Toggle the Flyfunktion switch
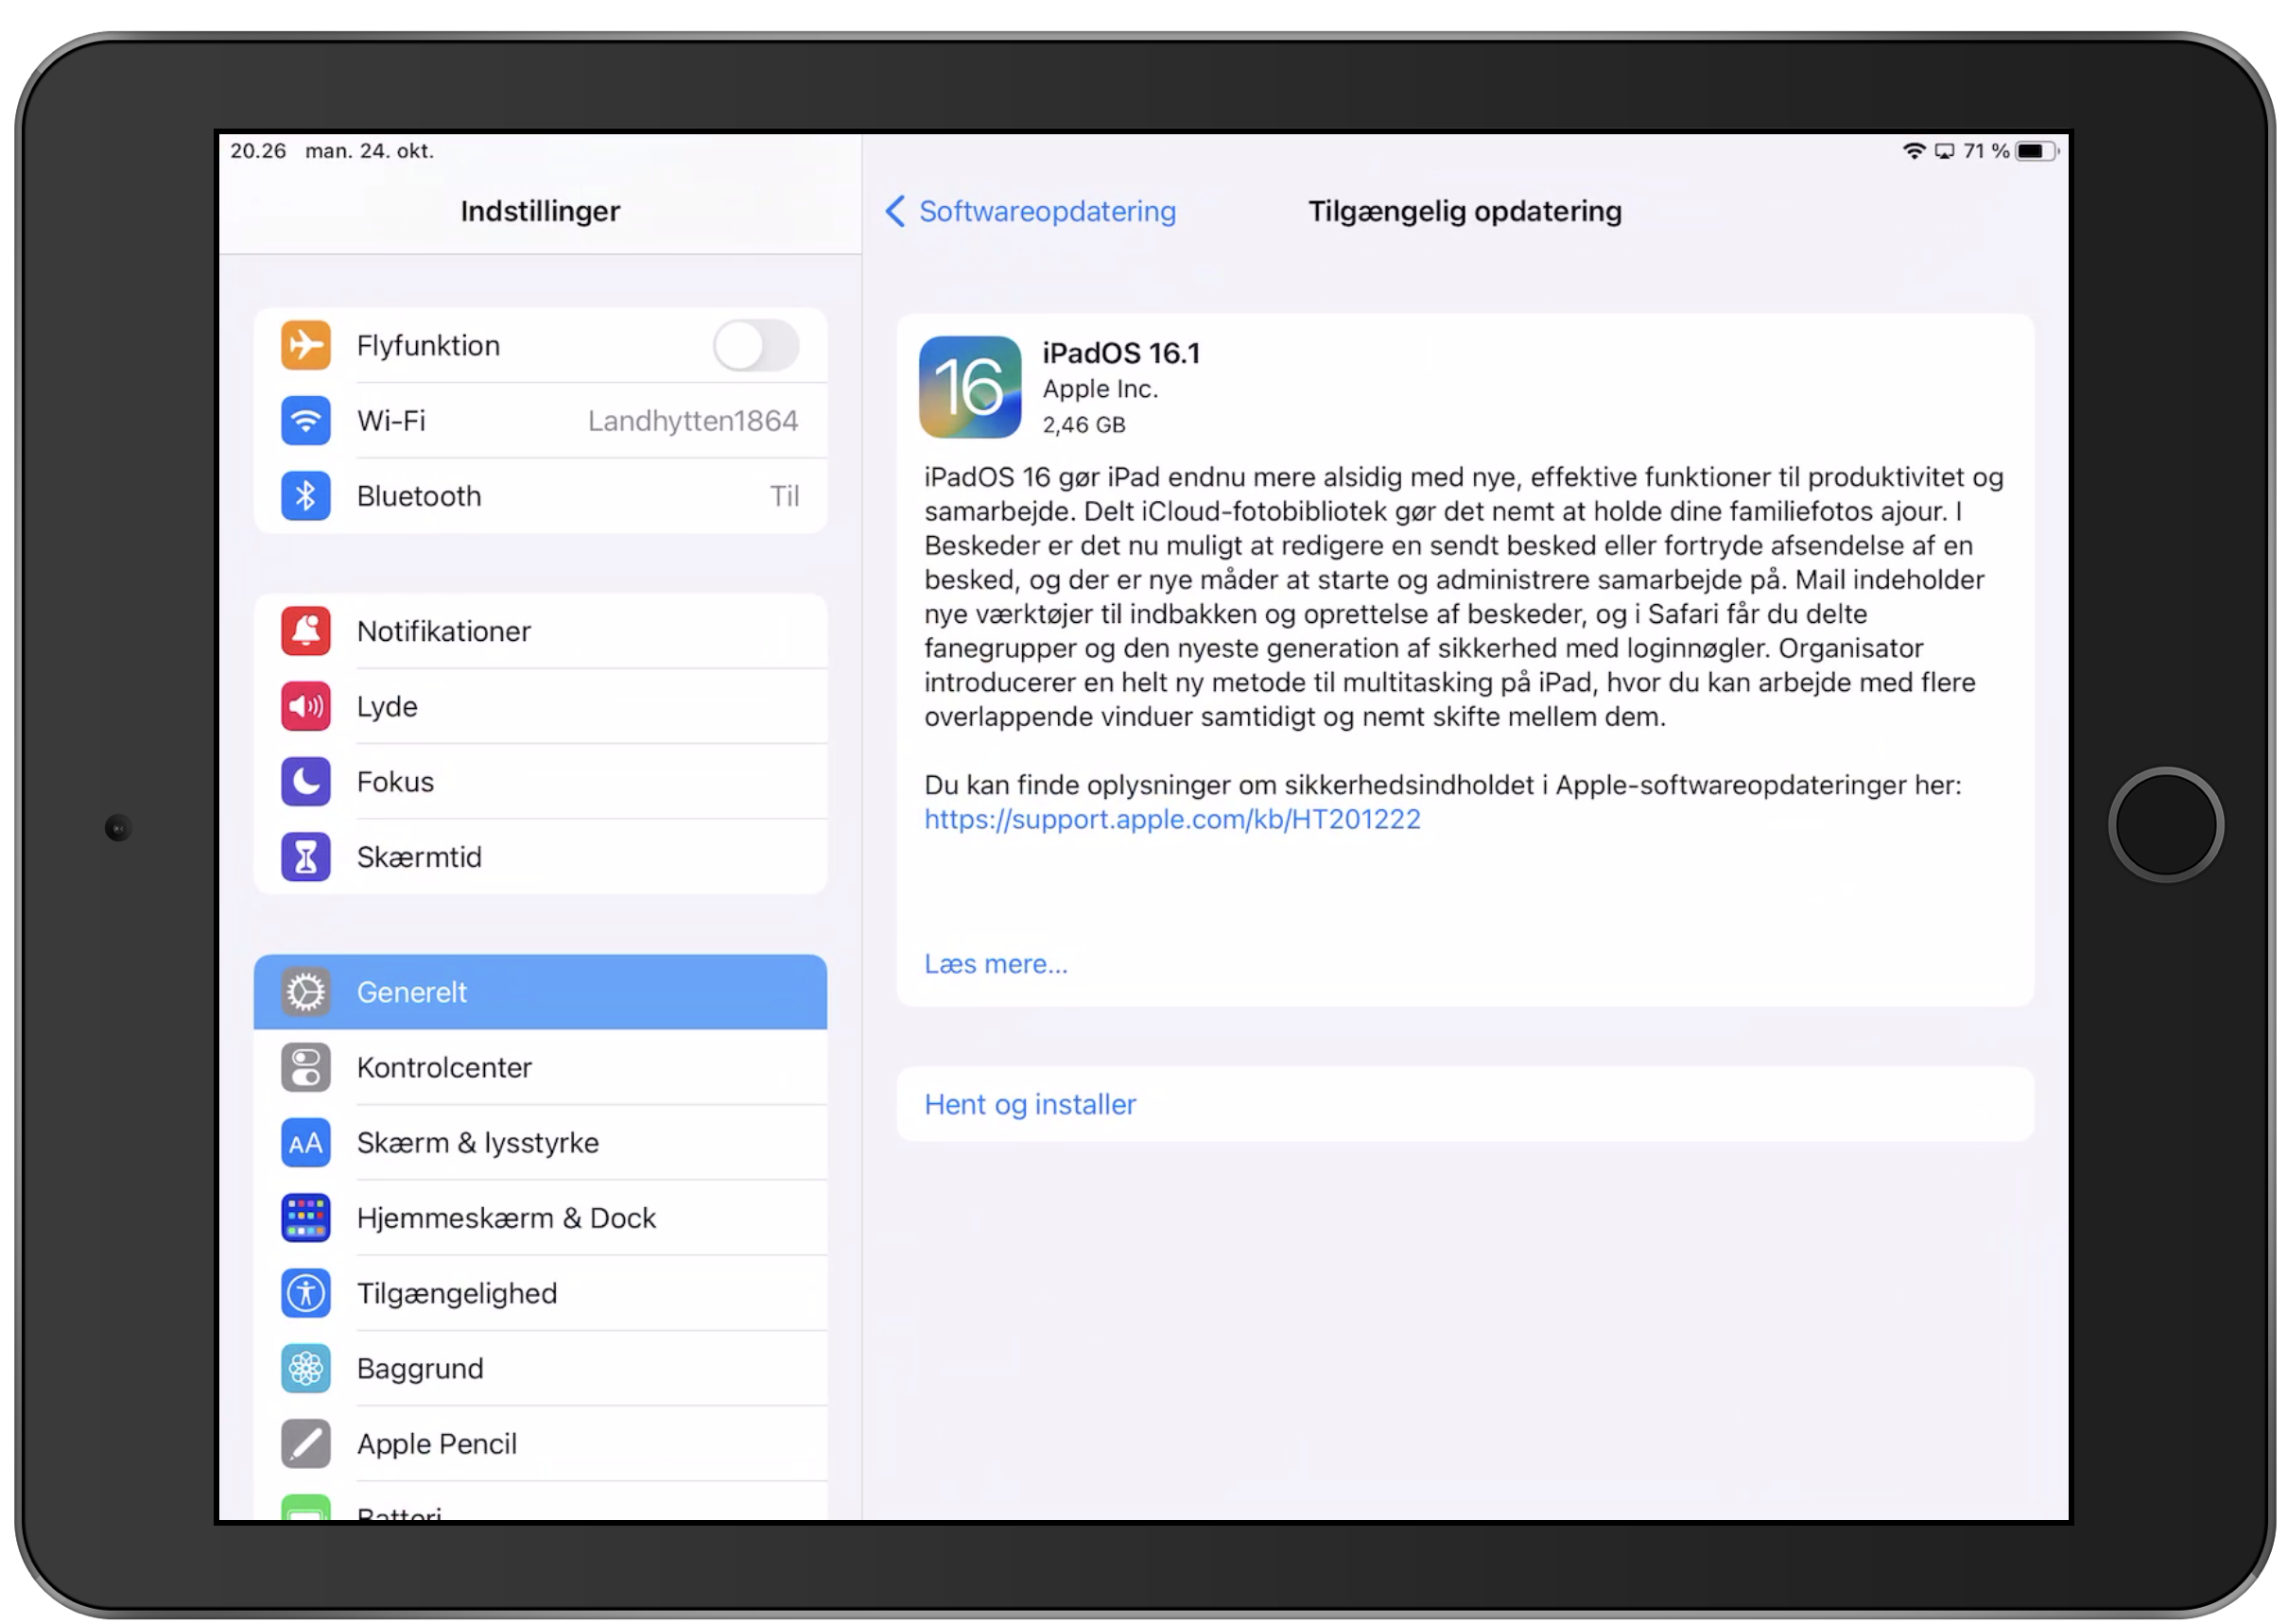This screenshot has width=2288, height=1624. pos(756,346)
